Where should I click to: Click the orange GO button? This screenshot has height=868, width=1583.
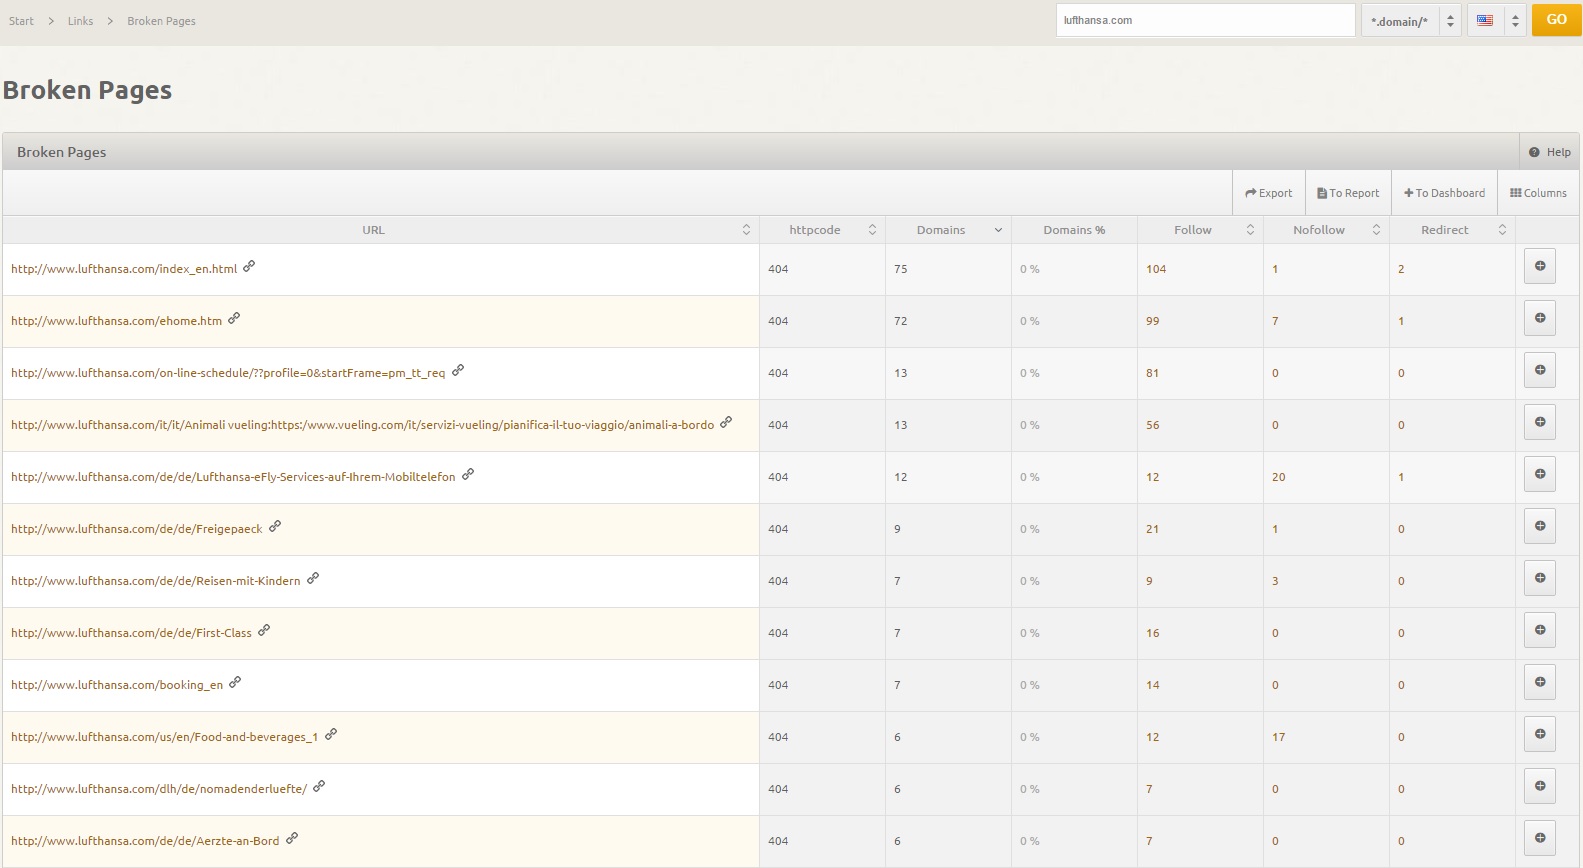click(x=1556, y=19)
